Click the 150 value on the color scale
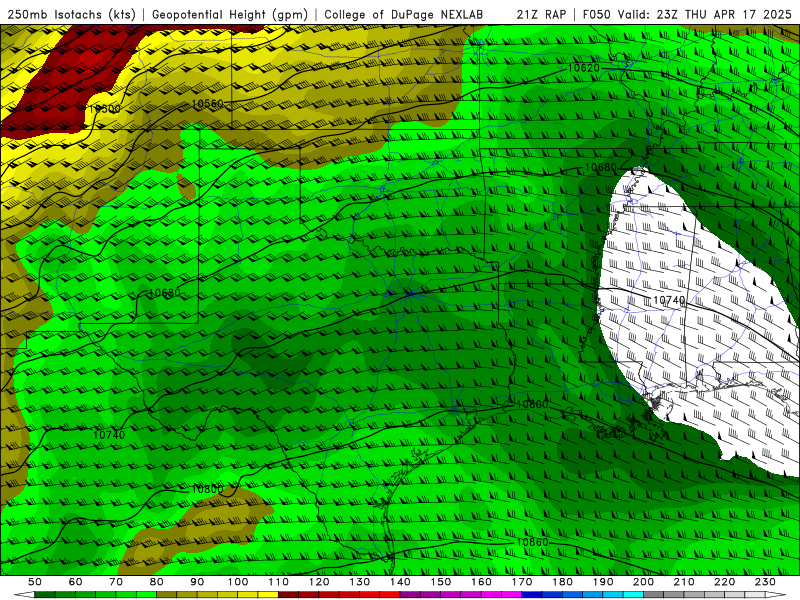The width and height of the screenshot is (800, 600). coord(441,582)
